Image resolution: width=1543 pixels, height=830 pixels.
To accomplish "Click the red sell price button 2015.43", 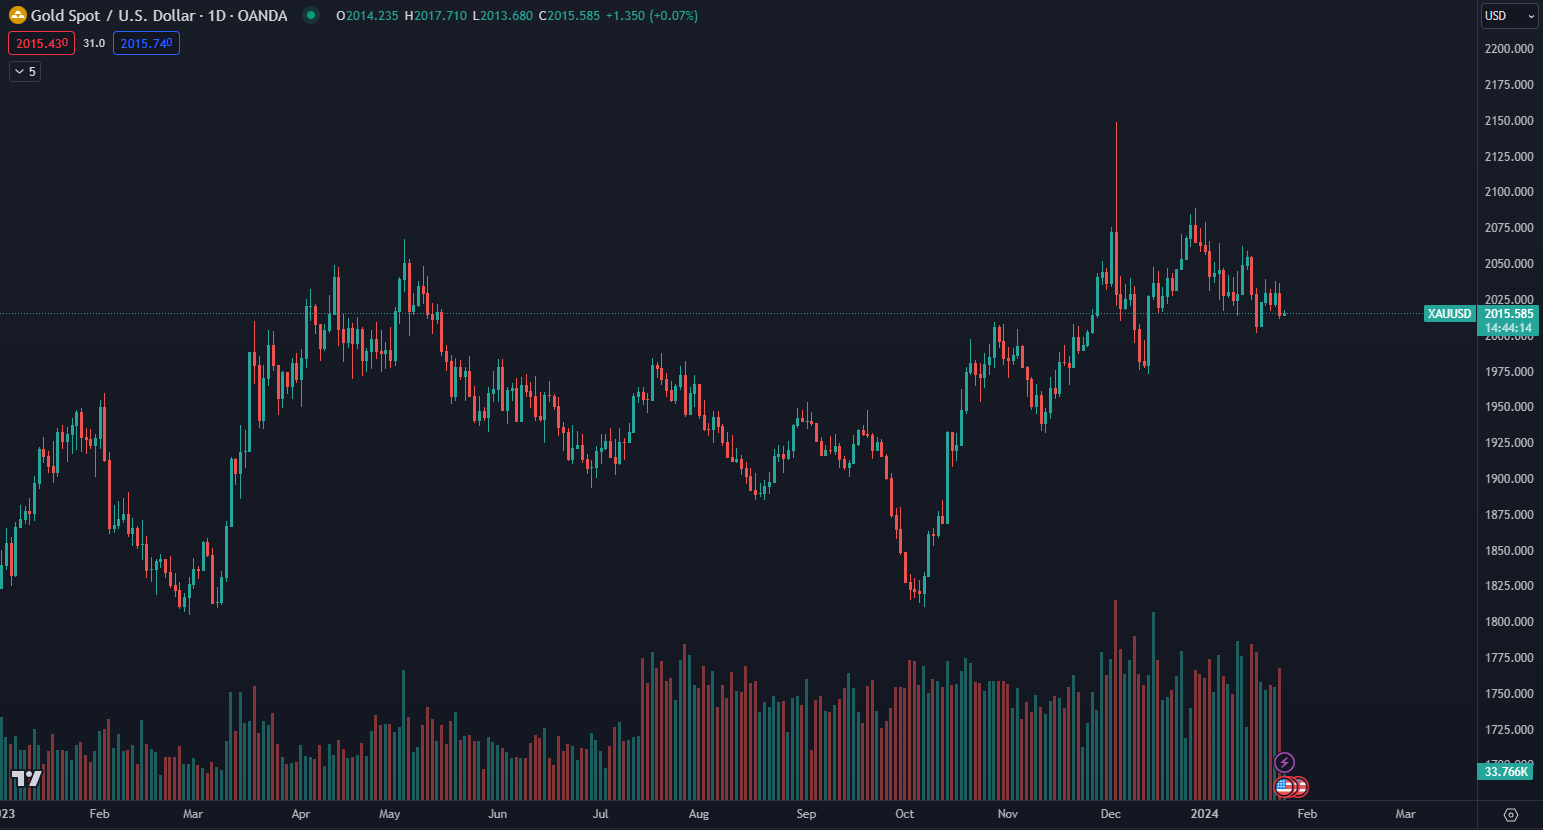I will tap(42, 43).
